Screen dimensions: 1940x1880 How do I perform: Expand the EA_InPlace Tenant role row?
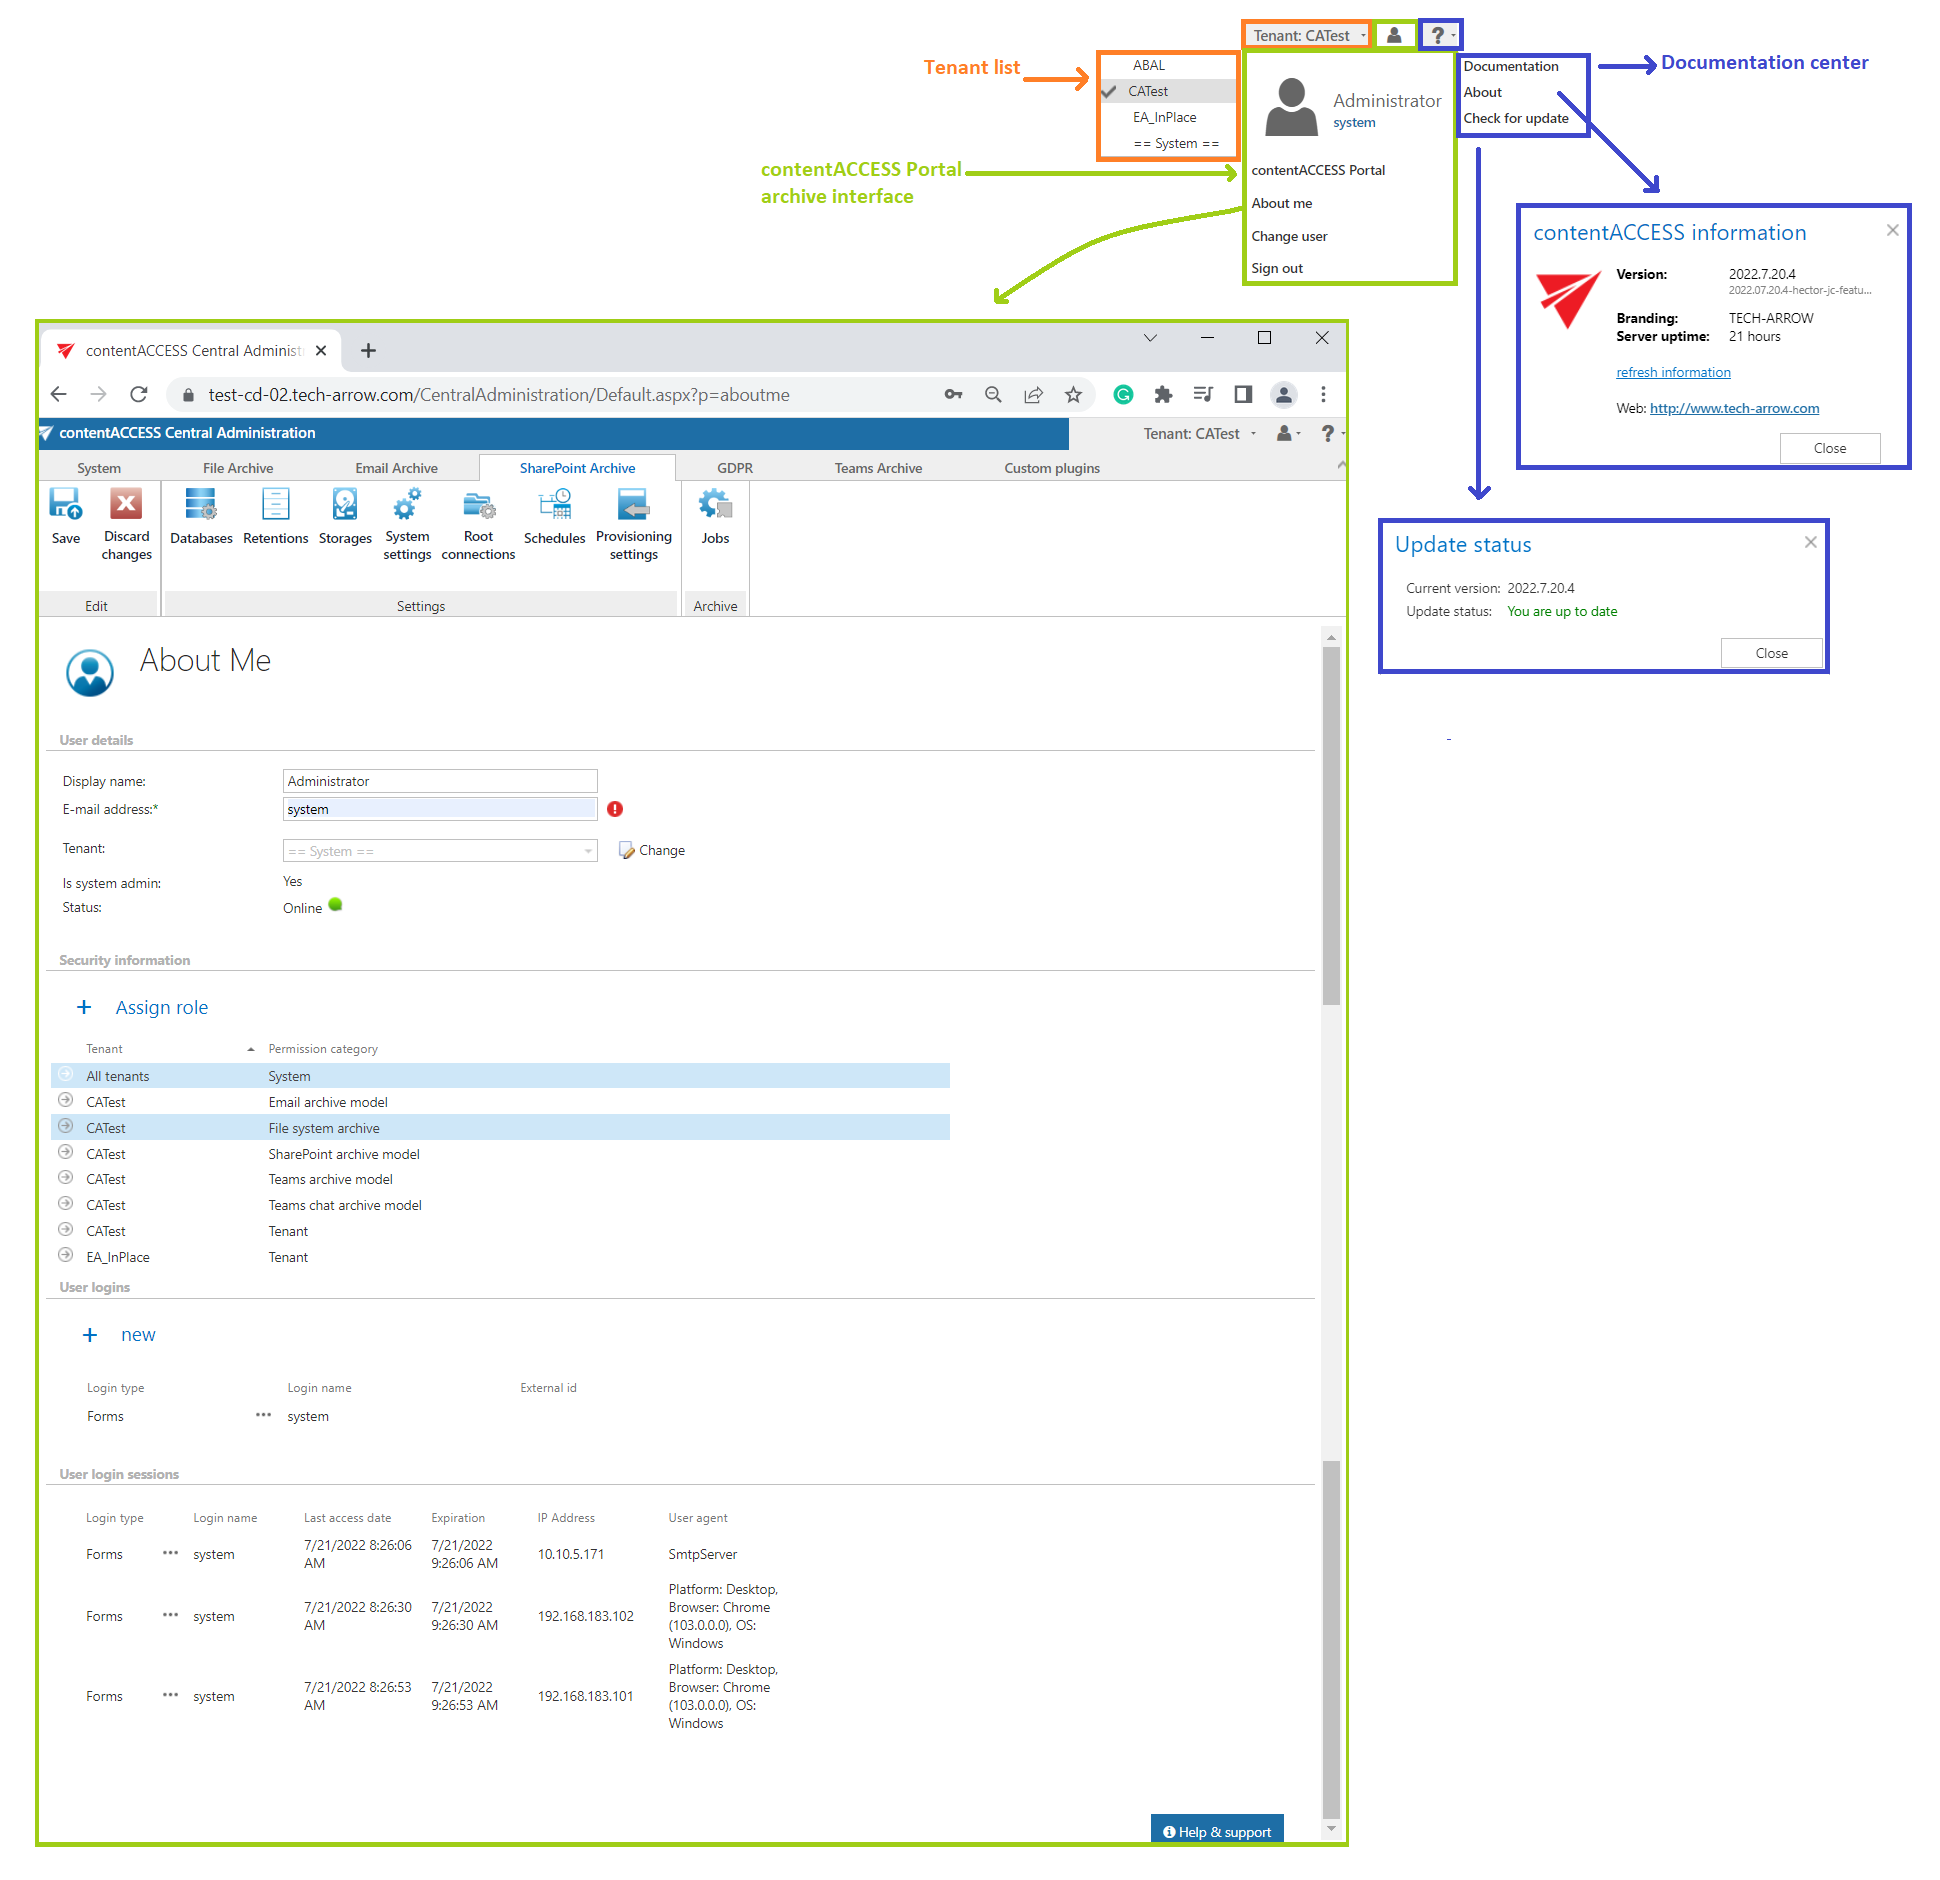click(66, 1256)
